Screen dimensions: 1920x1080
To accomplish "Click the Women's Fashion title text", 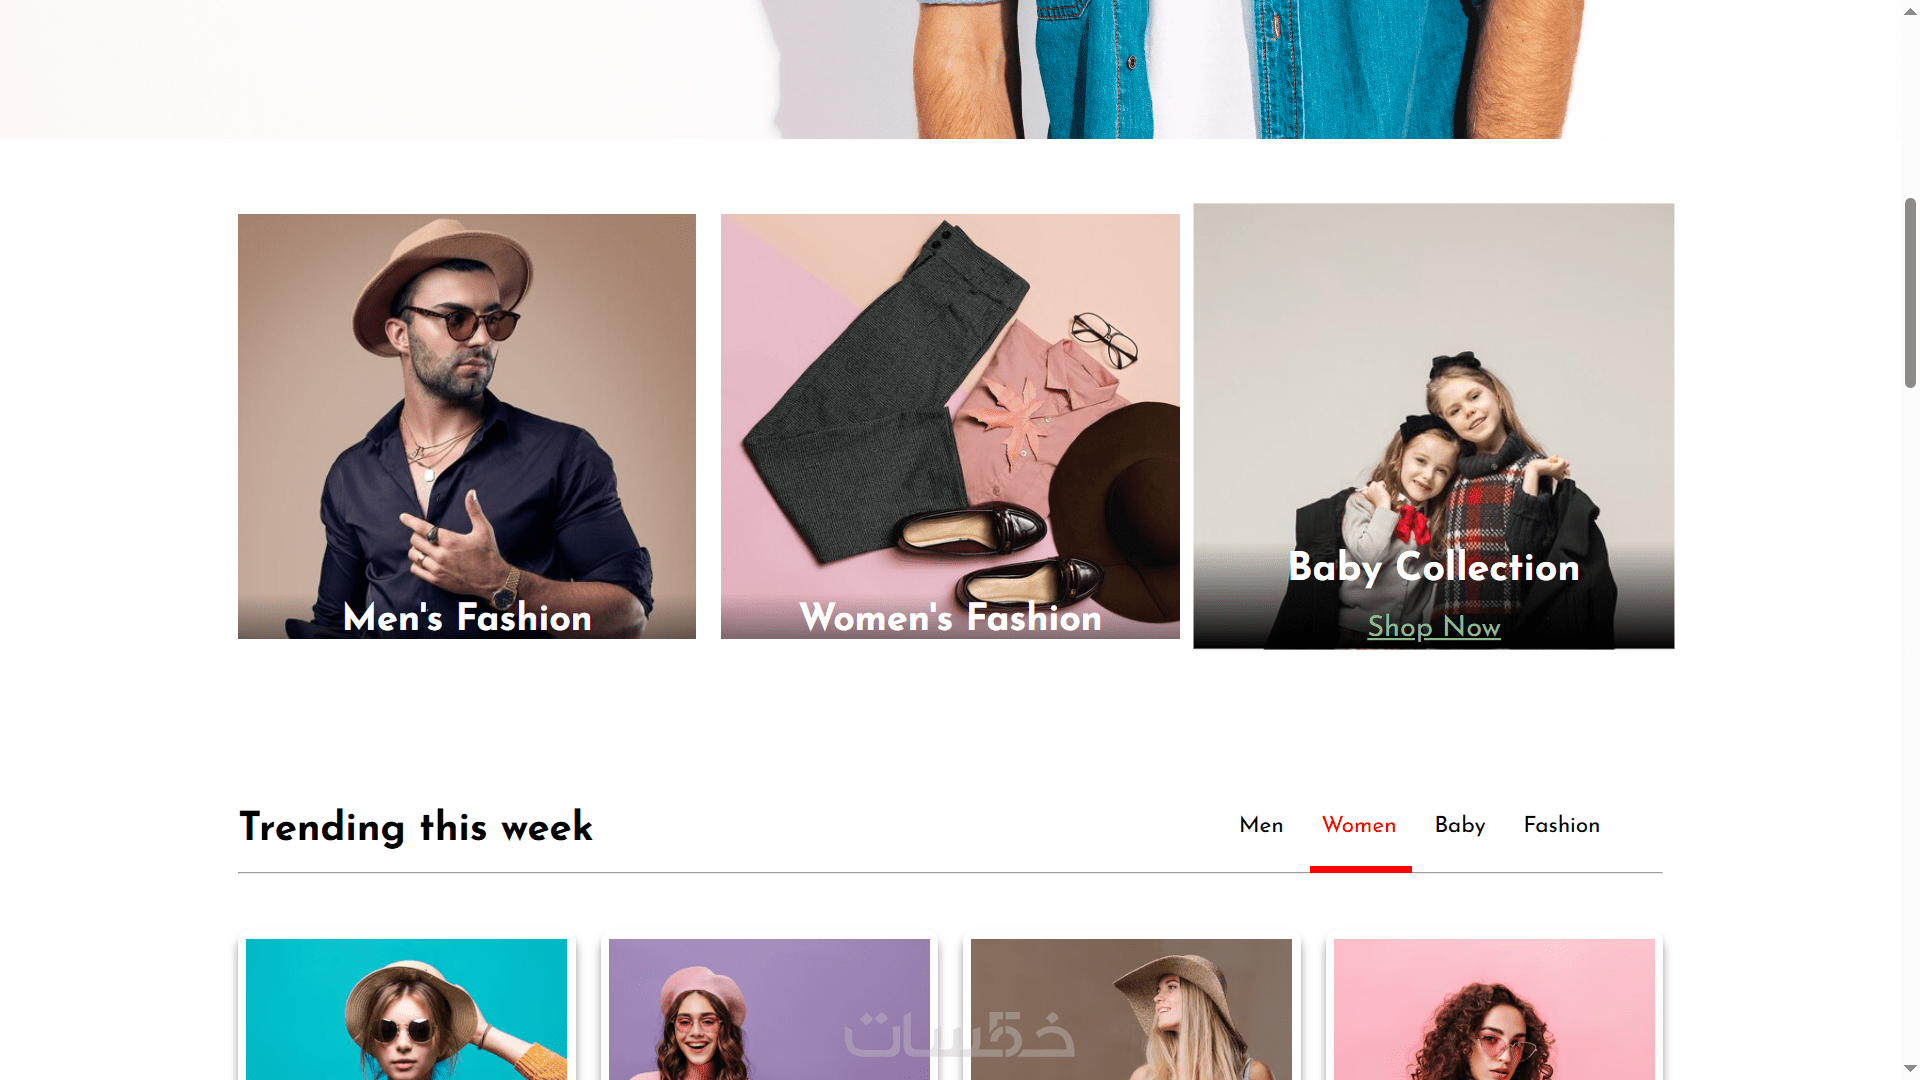I will tap(950, 617).
